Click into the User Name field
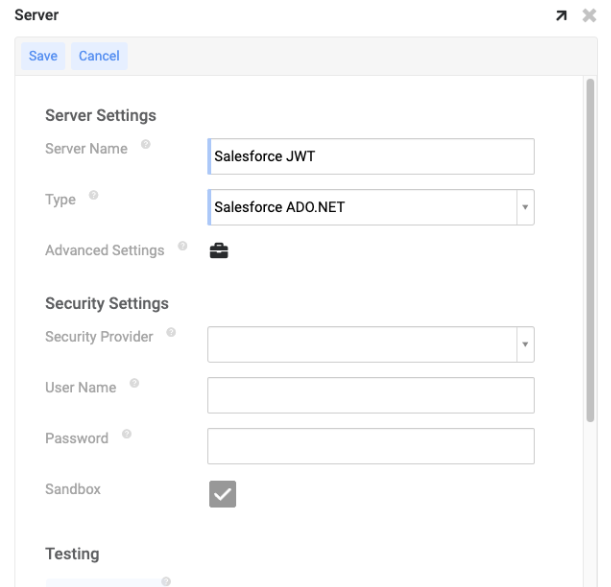The height and width of the screenshot is (587, 611). click(x=370, y=395)
